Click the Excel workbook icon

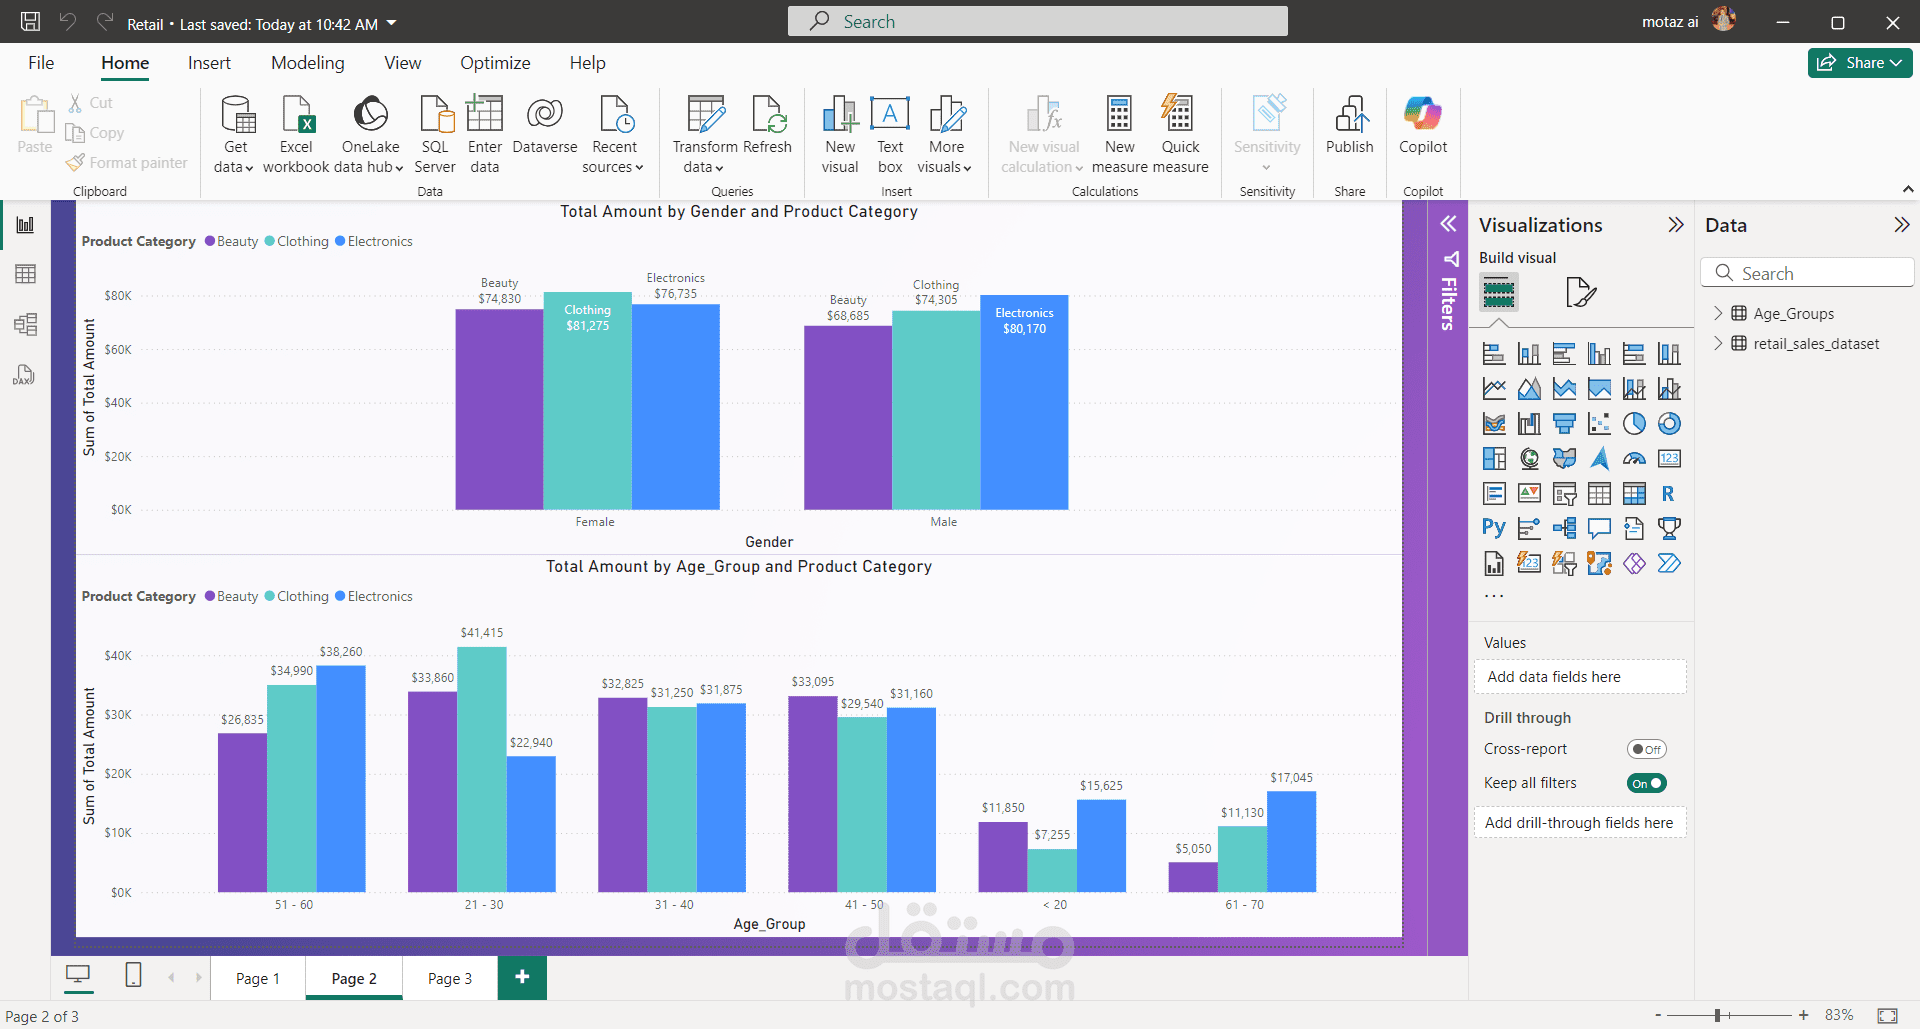coord(296,134)
